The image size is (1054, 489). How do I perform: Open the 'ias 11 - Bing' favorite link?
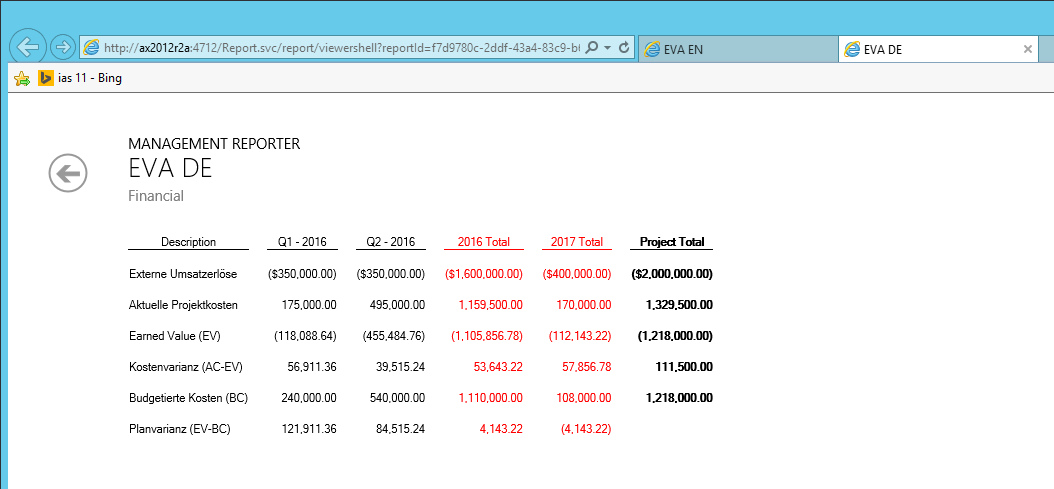tap(90, 78)
